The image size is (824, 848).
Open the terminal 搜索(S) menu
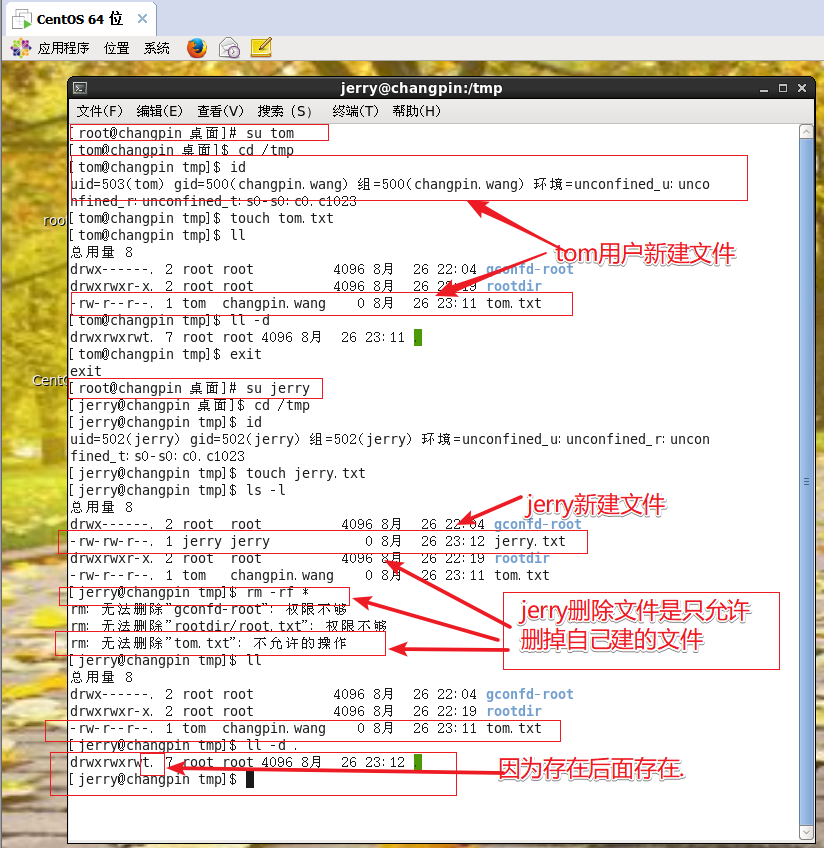coord(284,111)
